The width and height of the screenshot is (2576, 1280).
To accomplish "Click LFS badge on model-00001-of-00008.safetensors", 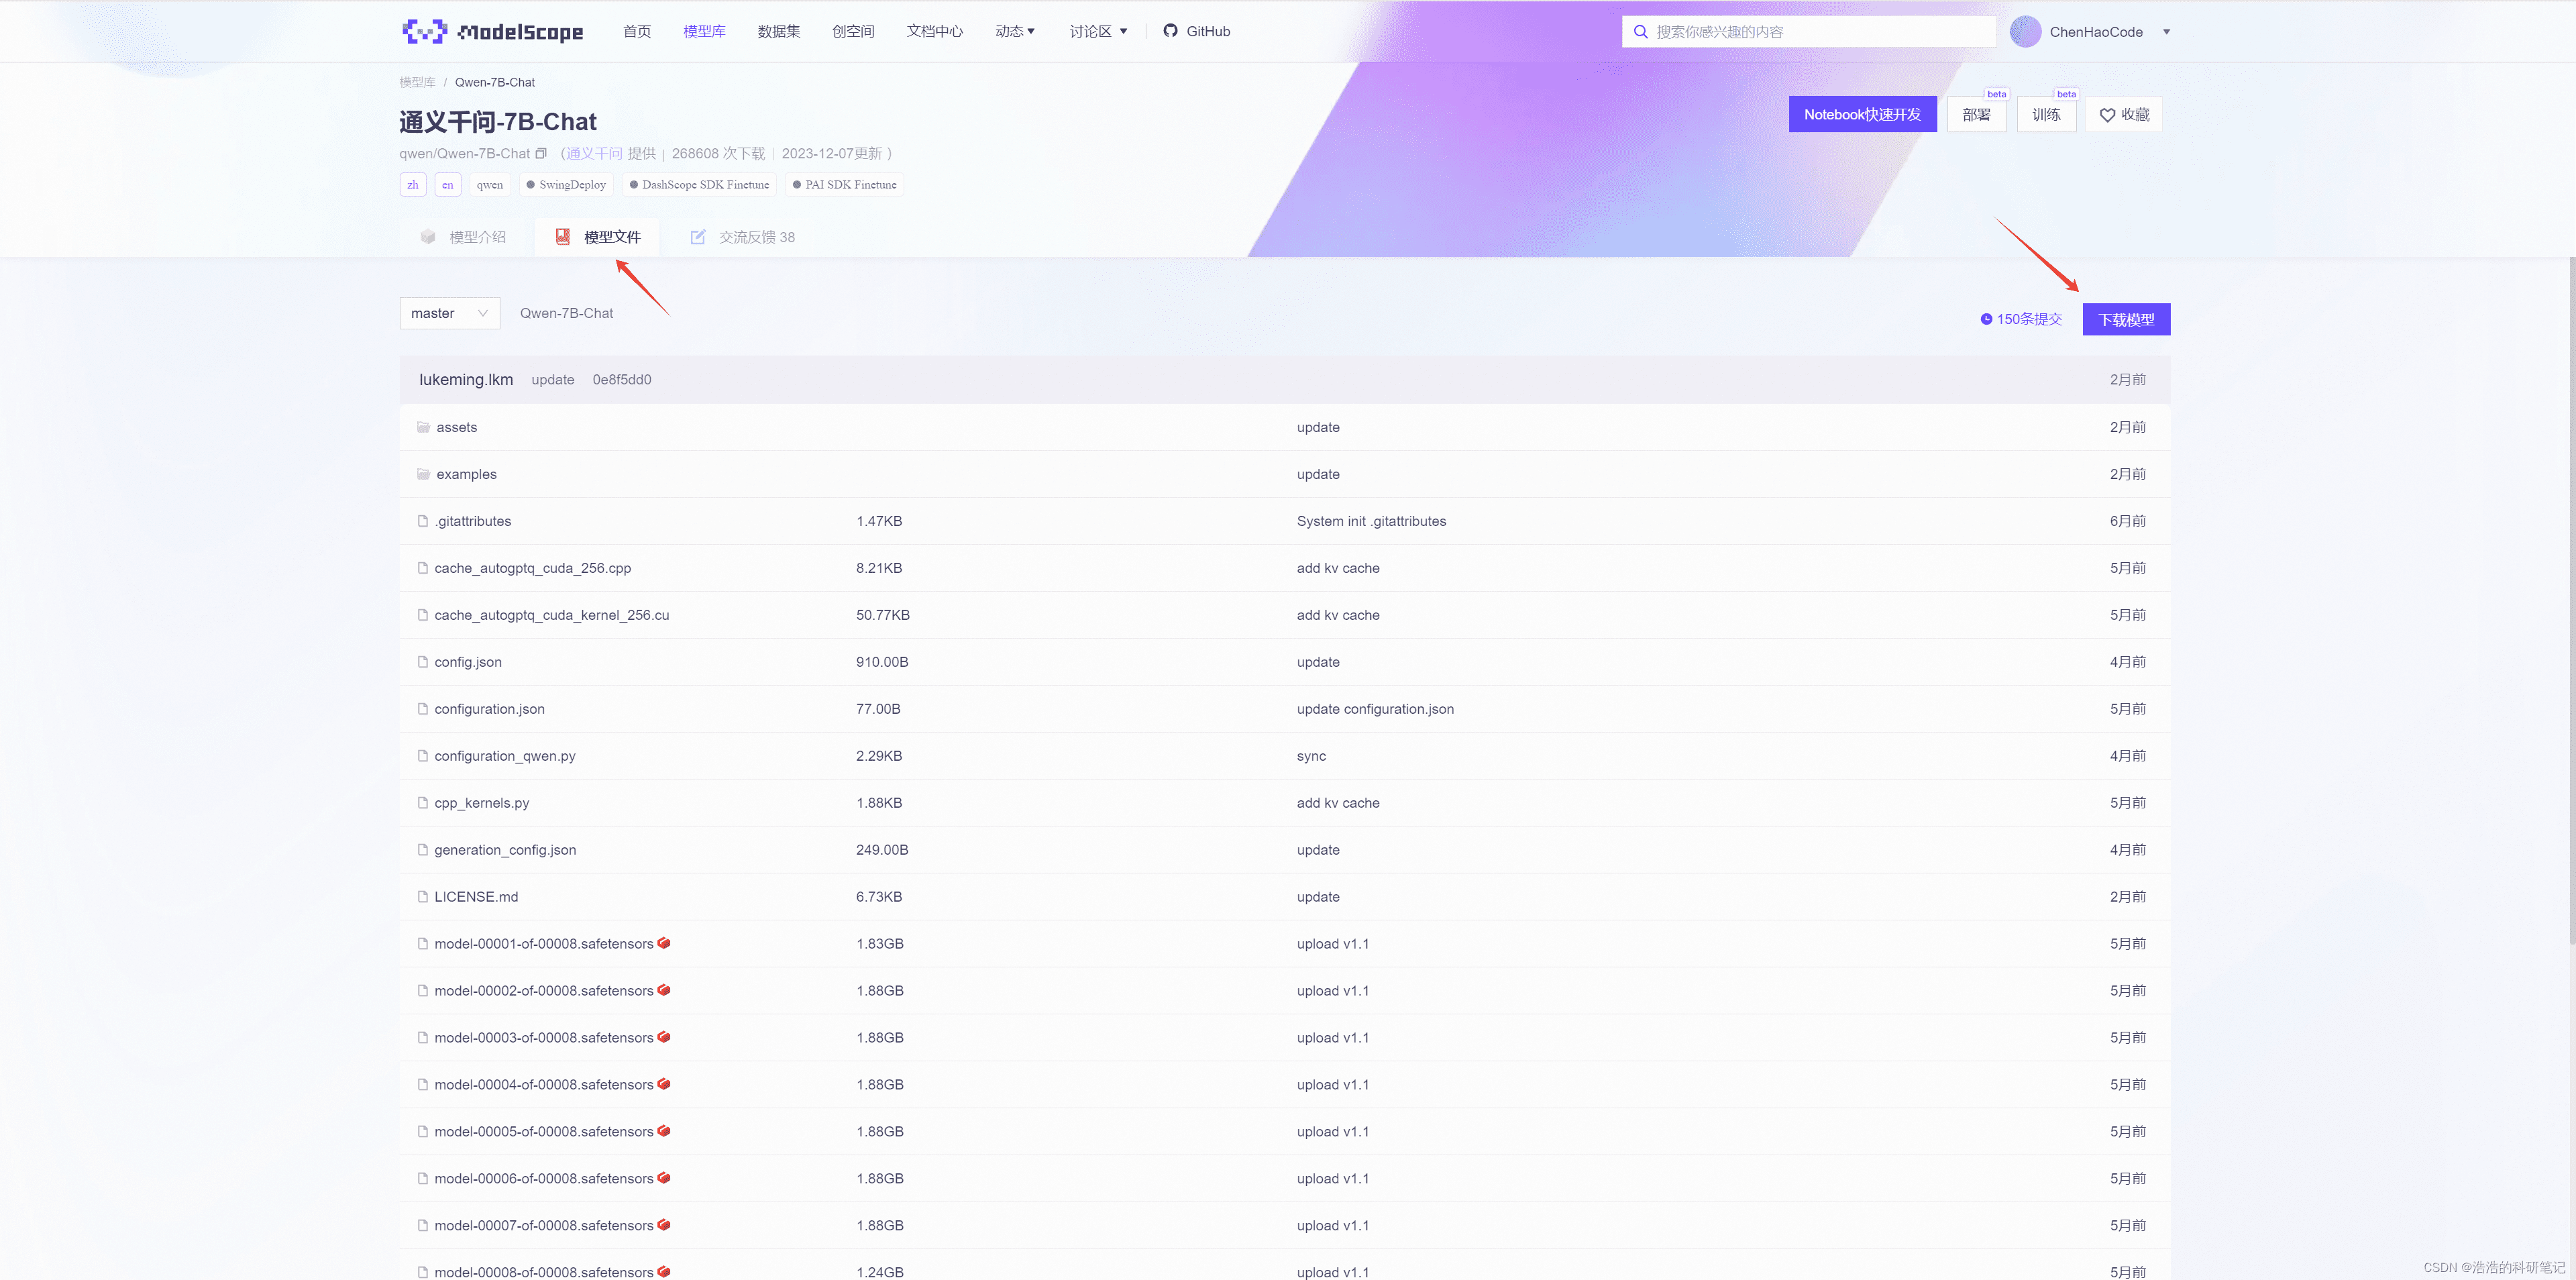I will 664,943.
